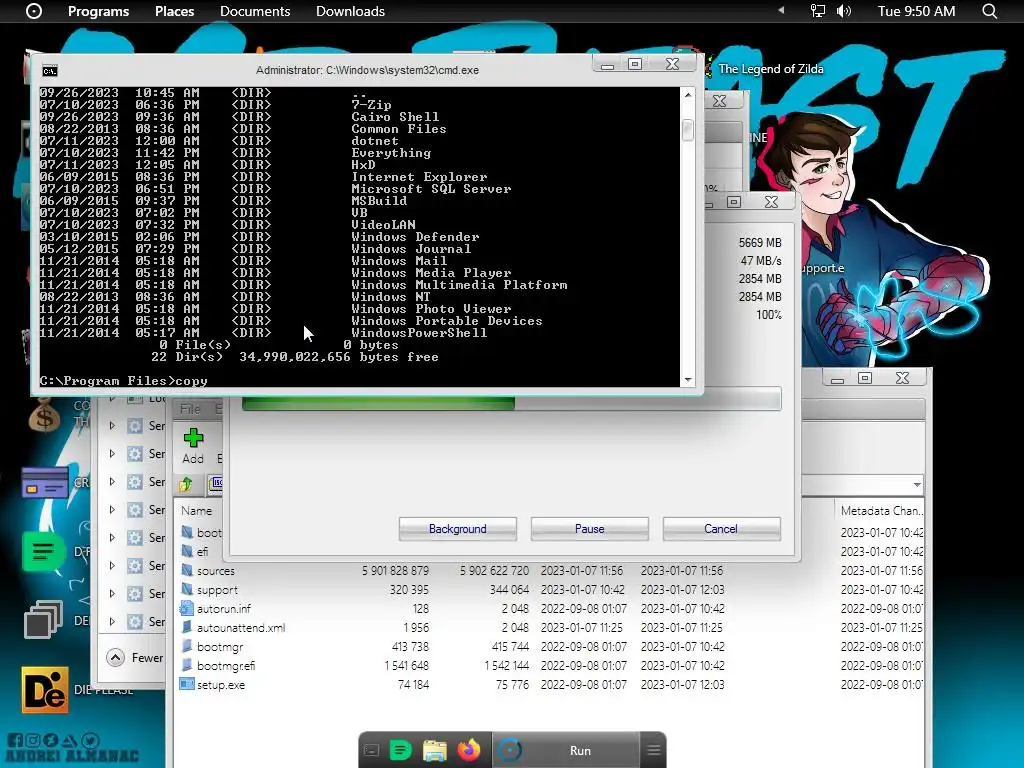Cancel the extraction operation
1024x768 pixels.
point(721,529)
